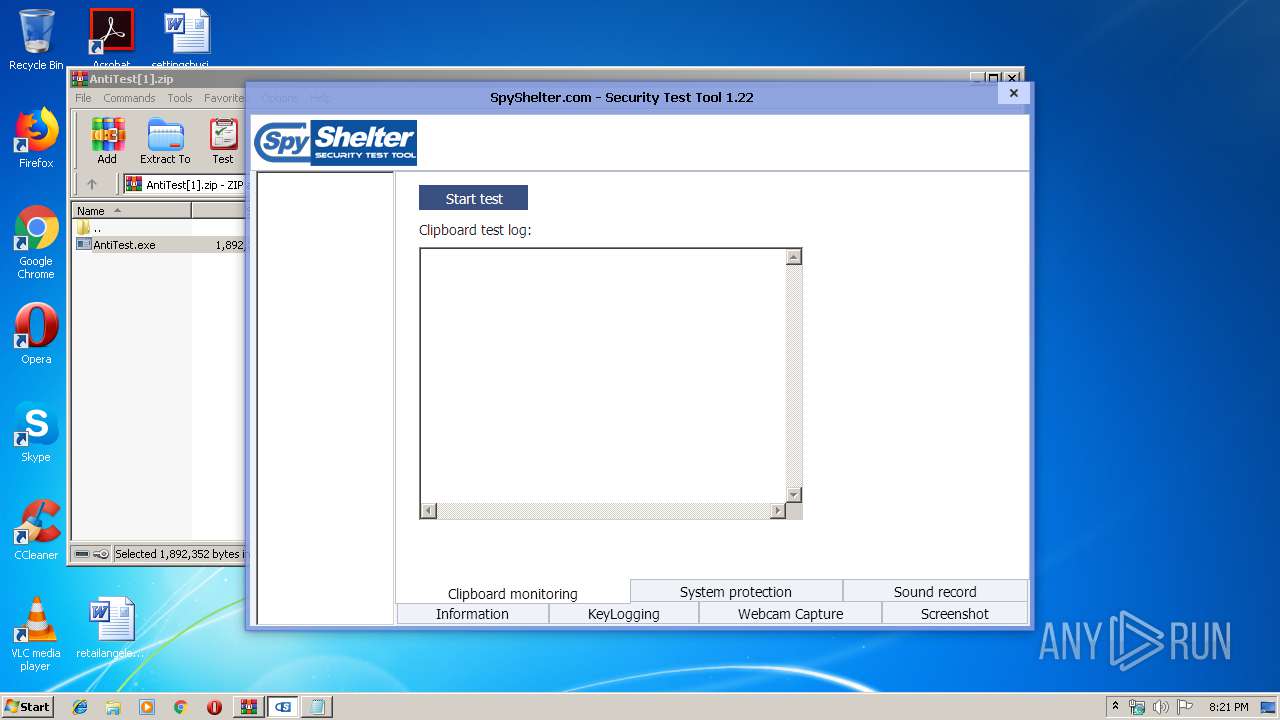Open the CCleaner desktop shortcut
The width and height of the screenshot is (1280, 720).
36,530
